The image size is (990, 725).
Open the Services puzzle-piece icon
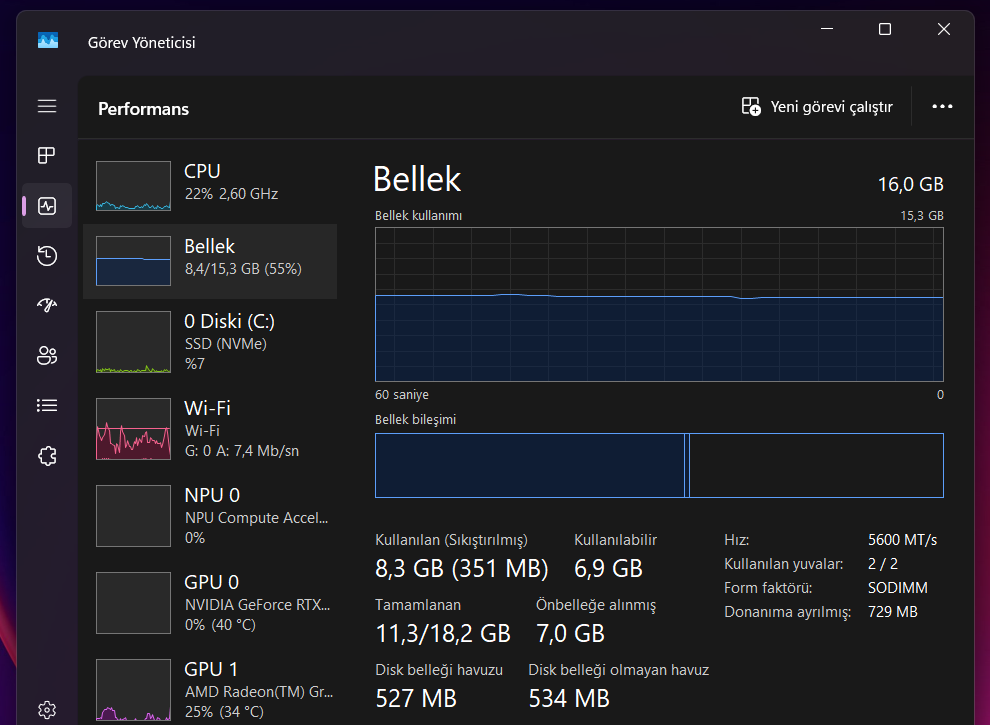47,455
